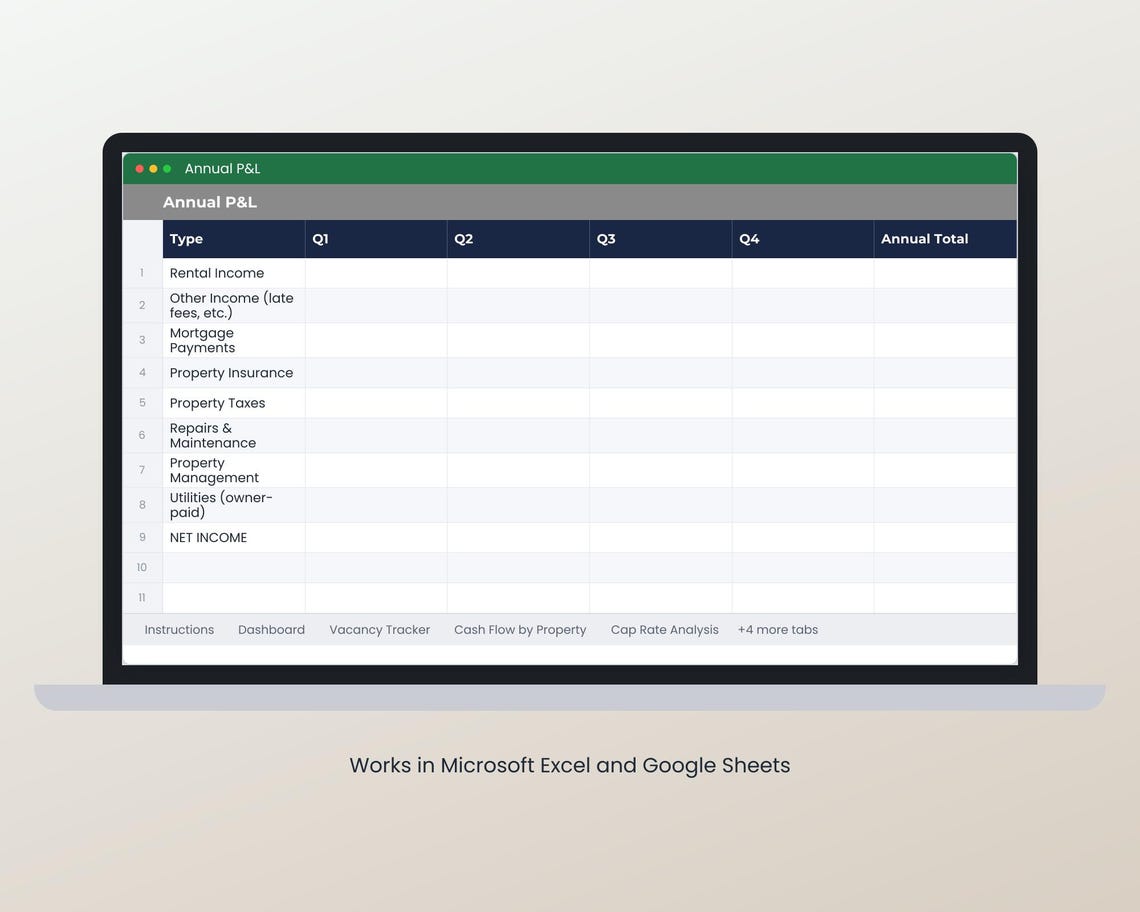Select row number 9 header
The width and height of the screenshot is (1140, 912).
[x=142, y=537]
